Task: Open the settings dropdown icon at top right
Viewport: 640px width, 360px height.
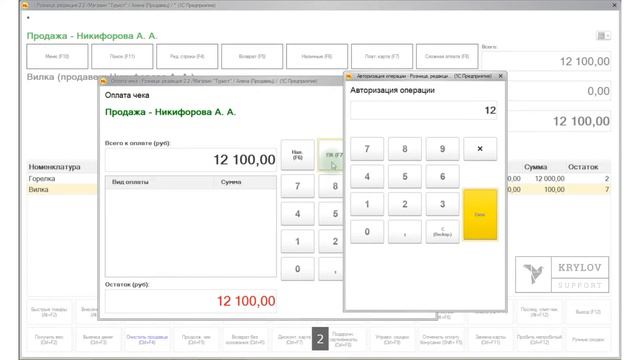Action: coord(603,36)
